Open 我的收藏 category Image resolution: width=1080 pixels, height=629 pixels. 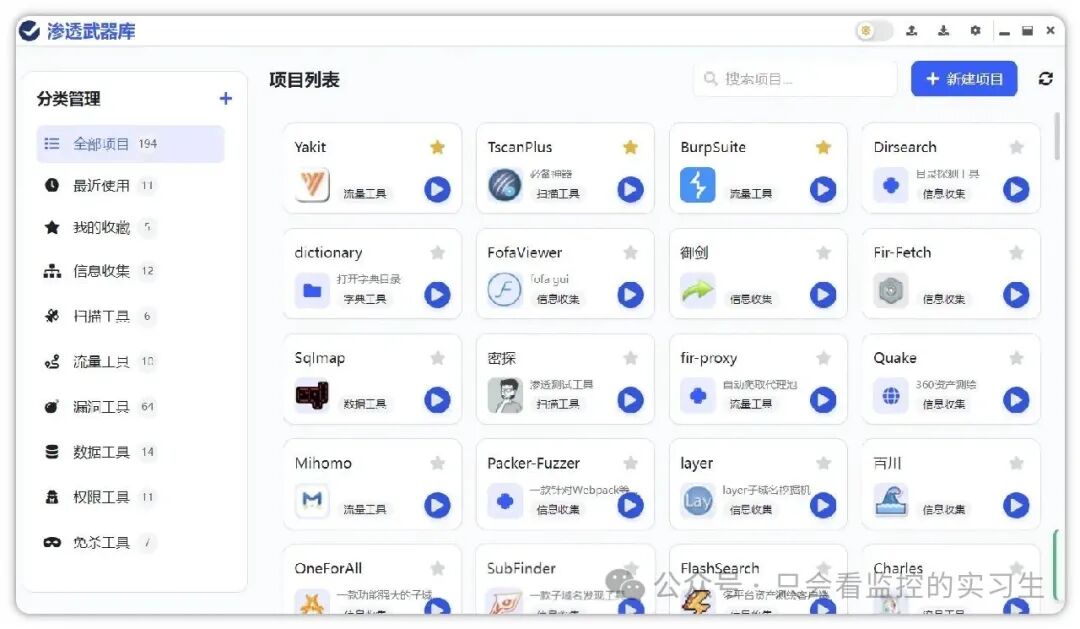(x=130, y=227)
